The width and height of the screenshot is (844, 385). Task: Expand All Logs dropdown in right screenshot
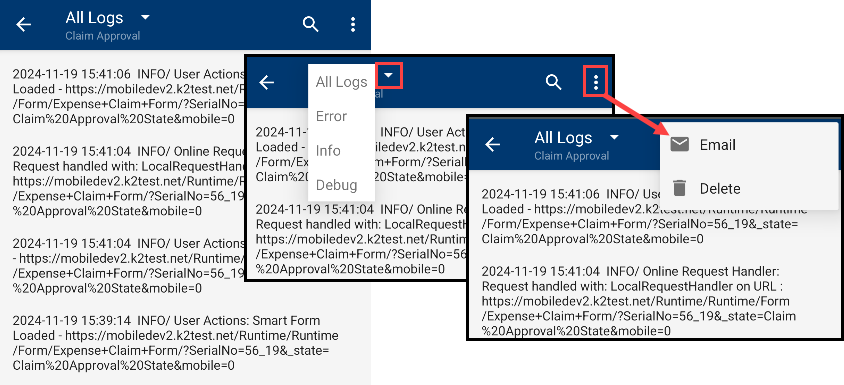tap(615, 137)
